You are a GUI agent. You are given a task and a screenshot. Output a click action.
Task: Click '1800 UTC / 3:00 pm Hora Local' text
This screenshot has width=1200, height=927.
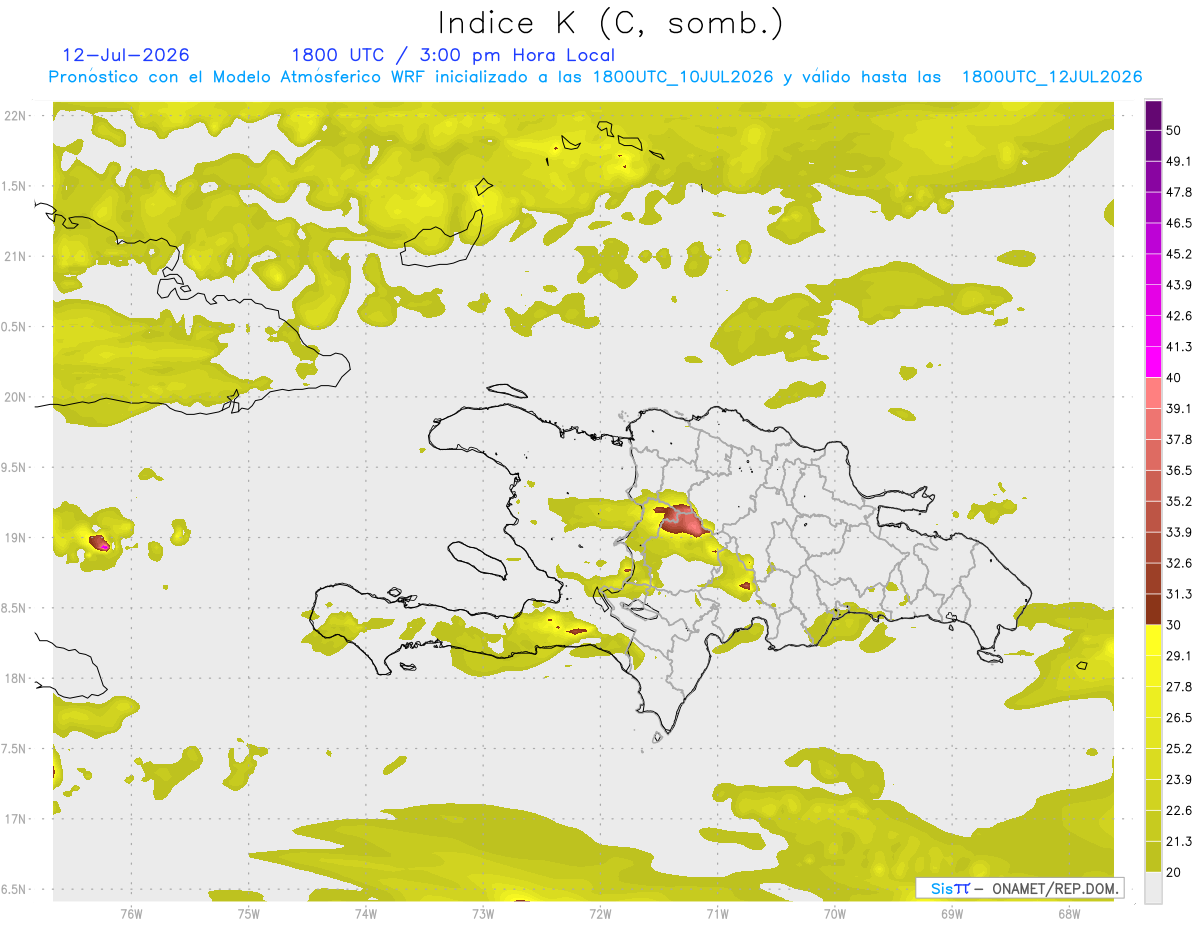(x=453, y=55)
